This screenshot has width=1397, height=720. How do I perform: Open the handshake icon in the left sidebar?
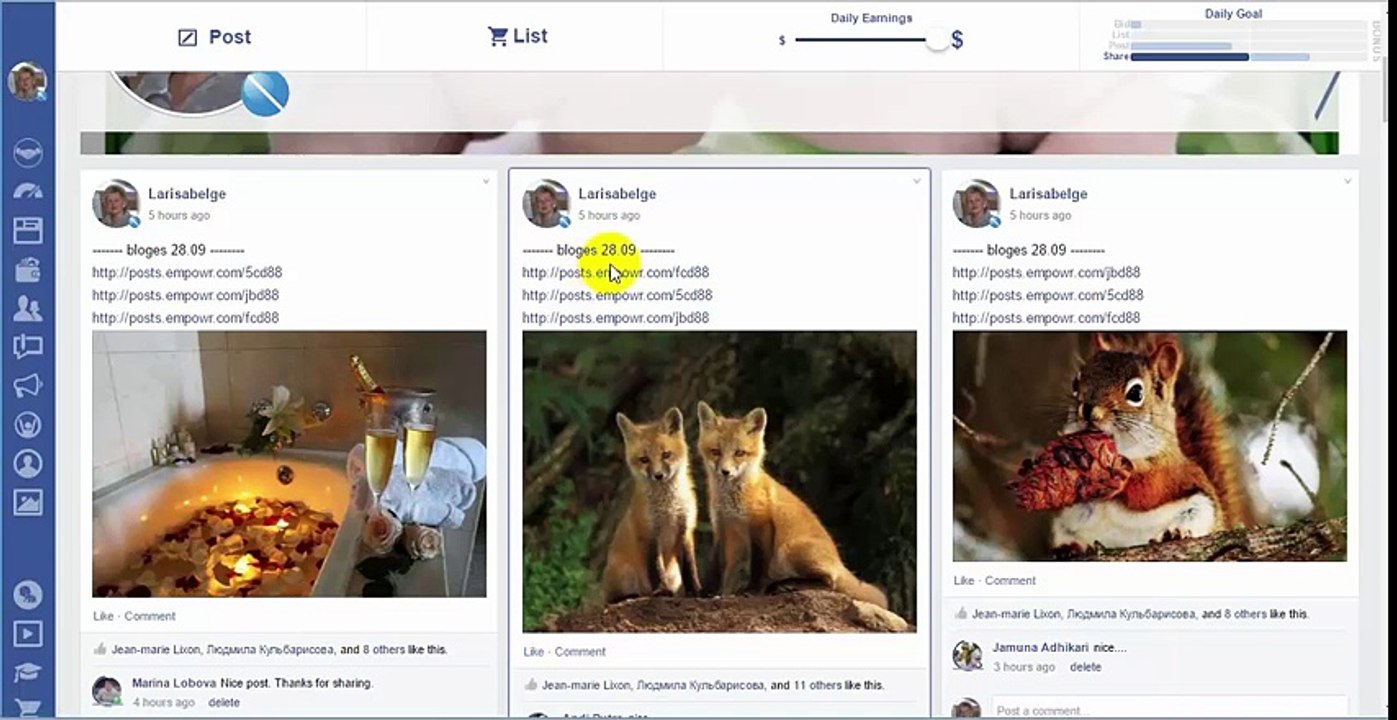(27, 153)
